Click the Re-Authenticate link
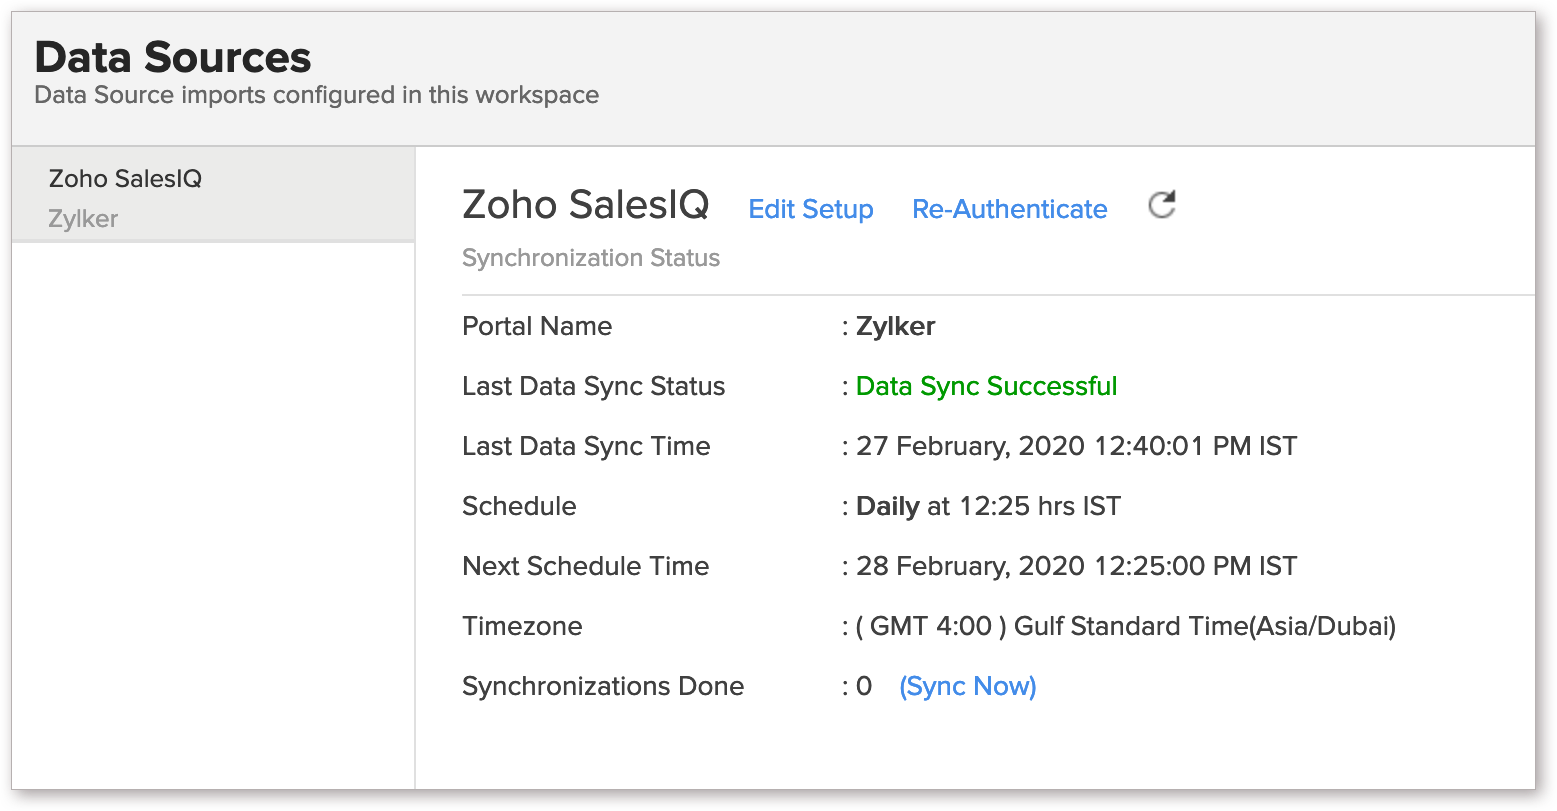 point(1009,209)
